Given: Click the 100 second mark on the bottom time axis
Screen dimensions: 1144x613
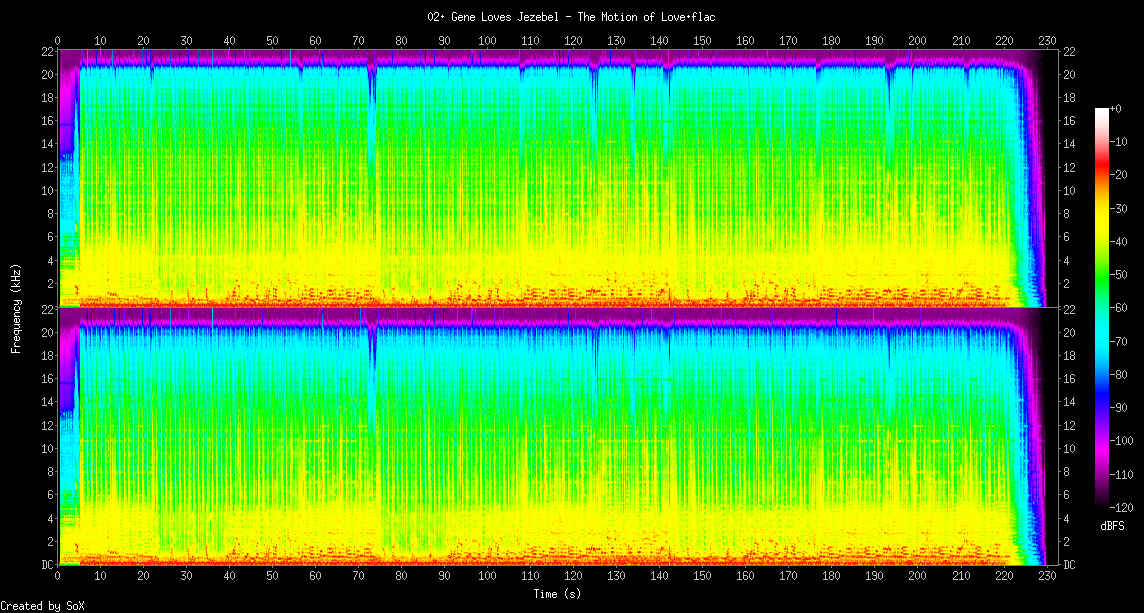Looking at the screenshot, I should click(x=487, y=577).
